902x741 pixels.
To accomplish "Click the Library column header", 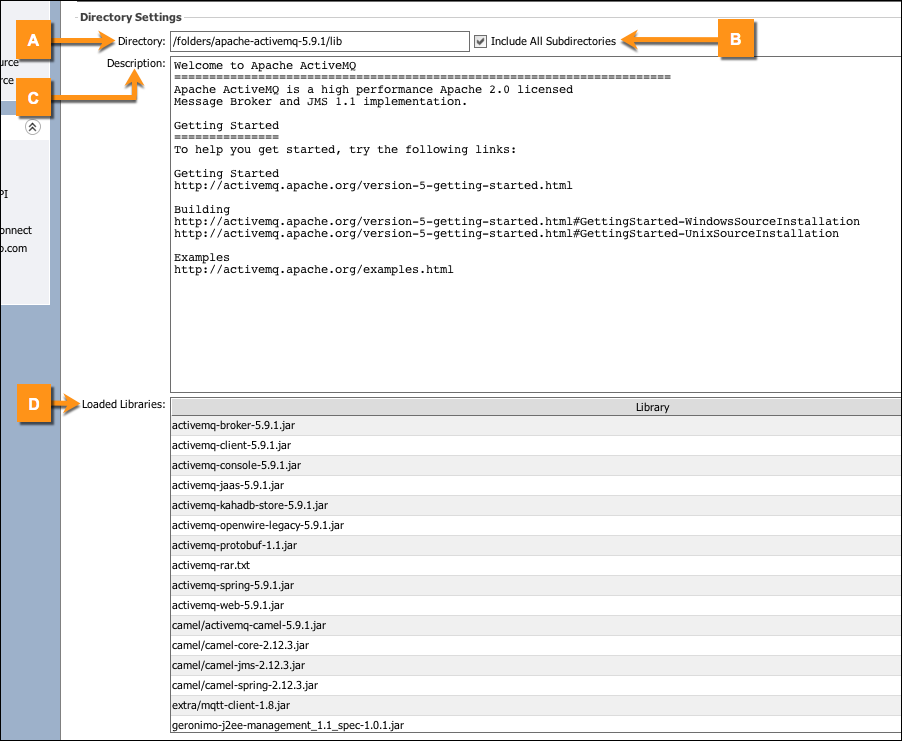I will tap(652, 407).
